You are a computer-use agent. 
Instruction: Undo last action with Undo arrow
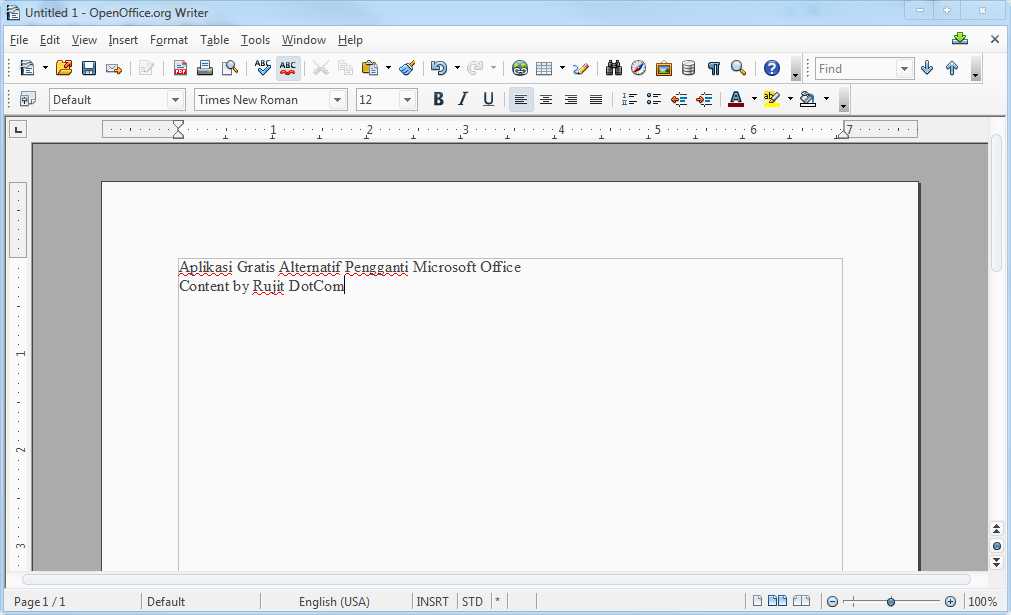[x=439, y=68]
